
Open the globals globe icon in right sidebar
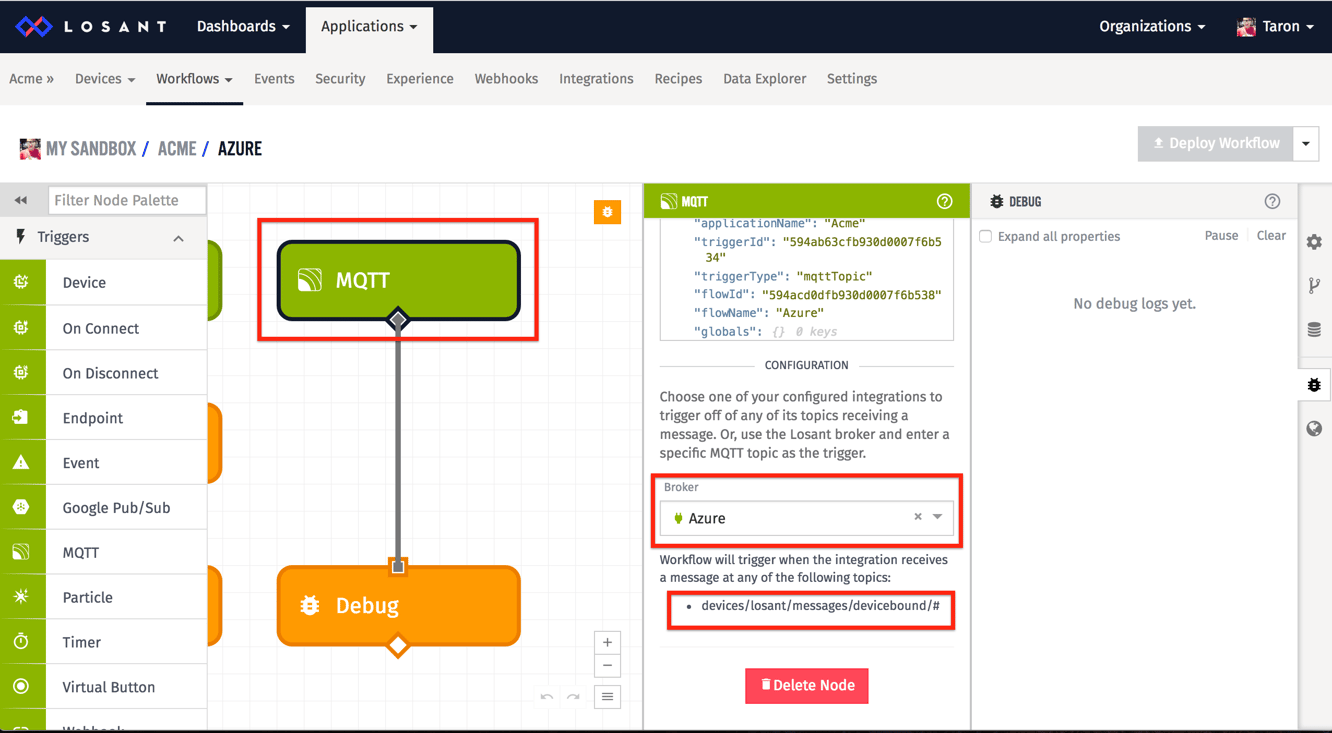(x=1314, y=428)
